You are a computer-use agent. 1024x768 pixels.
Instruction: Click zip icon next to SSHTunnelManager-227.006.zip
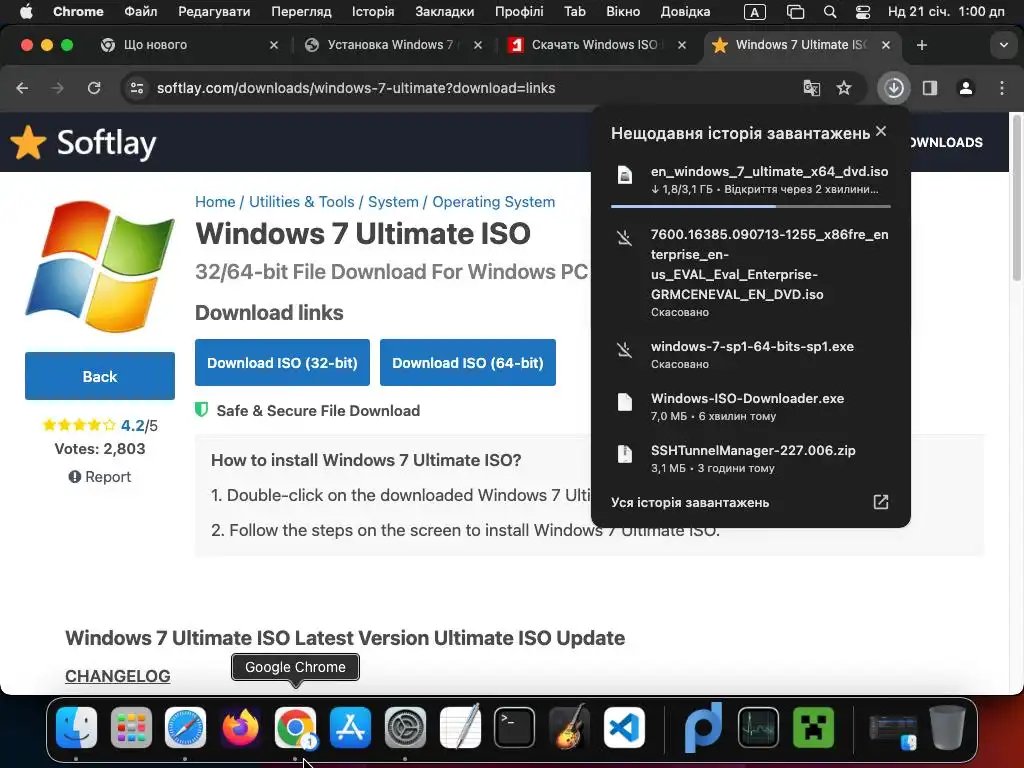625,454
